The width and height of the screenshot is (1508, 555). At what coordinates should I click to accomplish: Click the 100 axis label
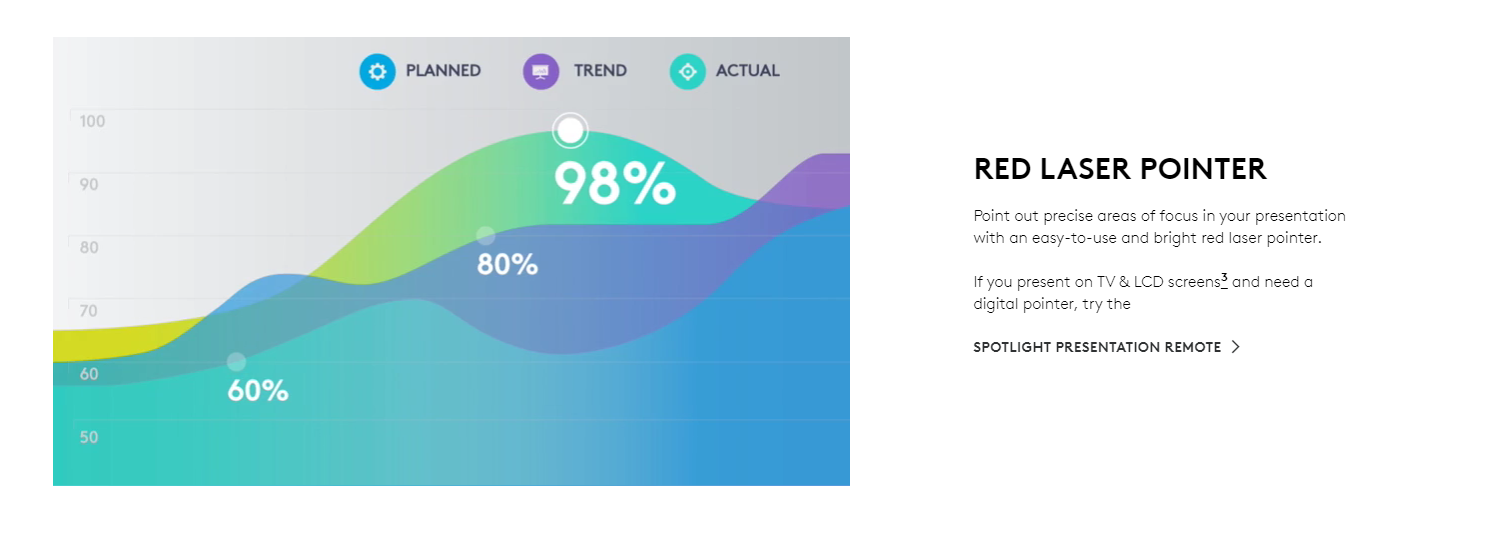coord(92,122)
